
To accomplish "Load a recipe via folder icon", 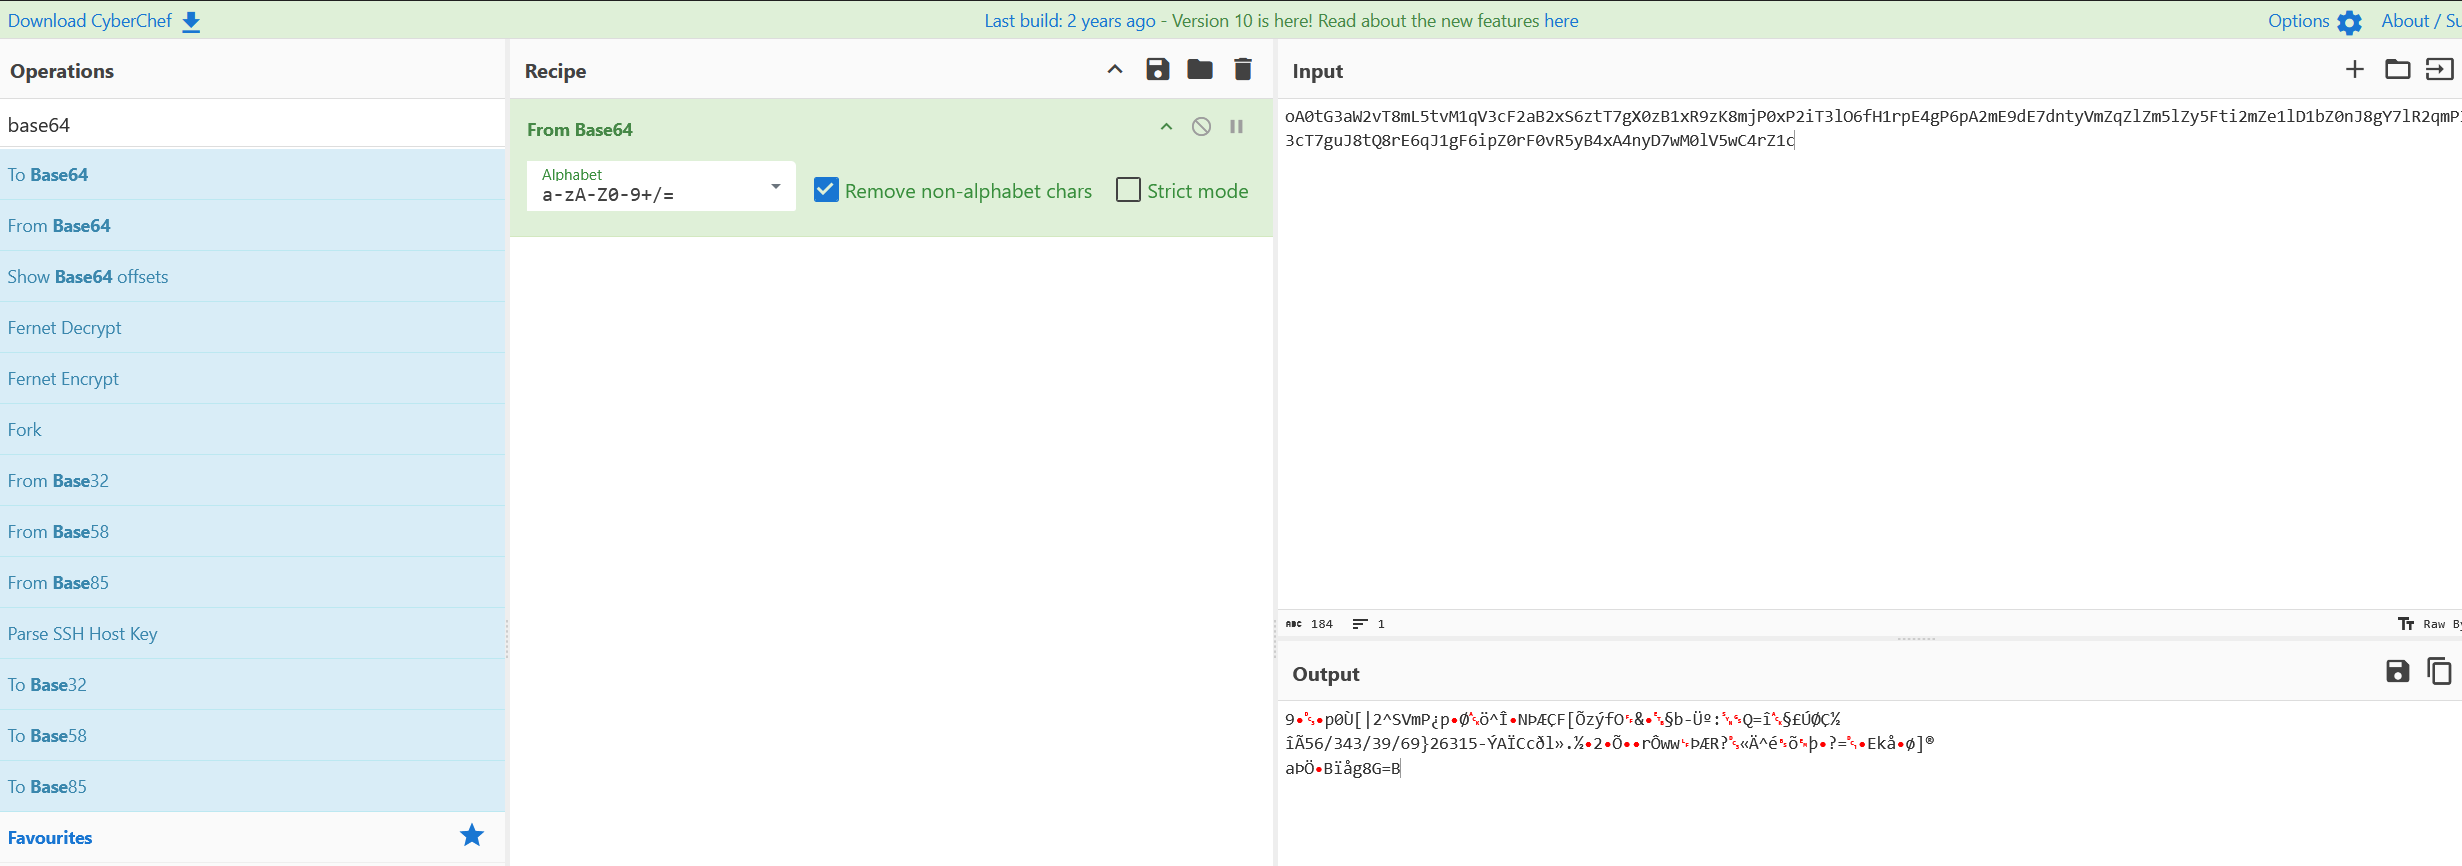I will [x=1199, y=70].
